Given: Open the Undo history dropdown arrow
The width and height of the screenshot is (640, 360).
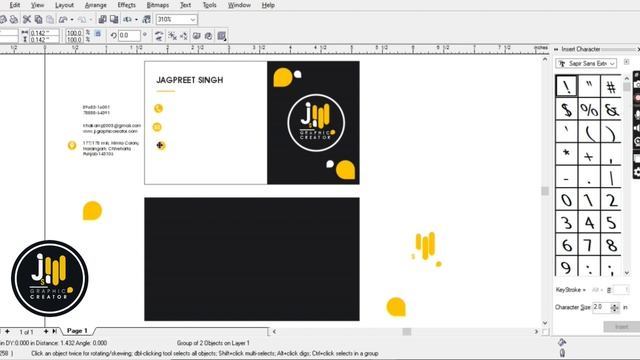Looking at the screenshot, I should [72, 19].
